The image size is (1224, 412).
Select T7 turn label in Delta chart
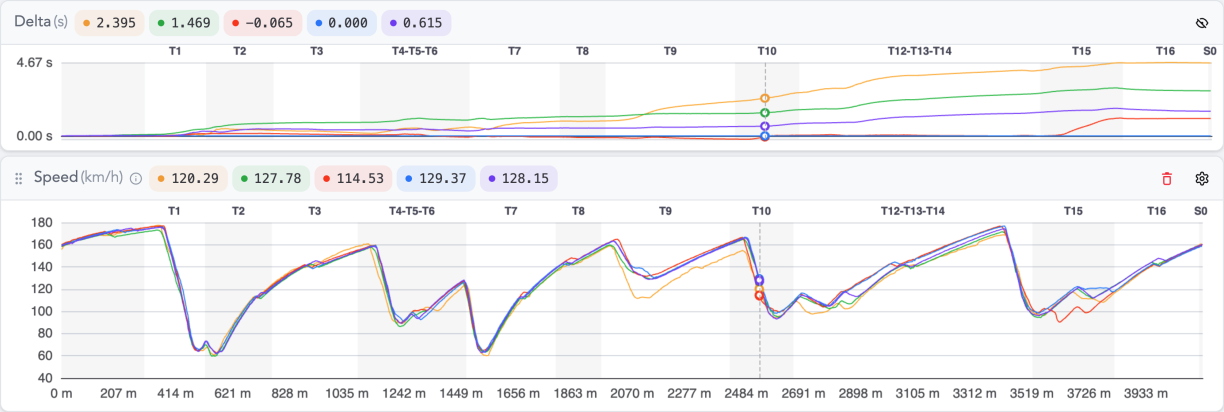[514, 50]
